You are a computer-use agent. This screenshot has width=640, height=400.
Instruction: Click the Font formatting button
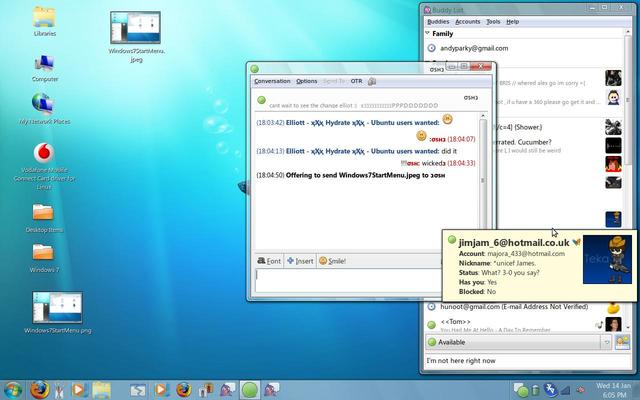coord(269,261)
